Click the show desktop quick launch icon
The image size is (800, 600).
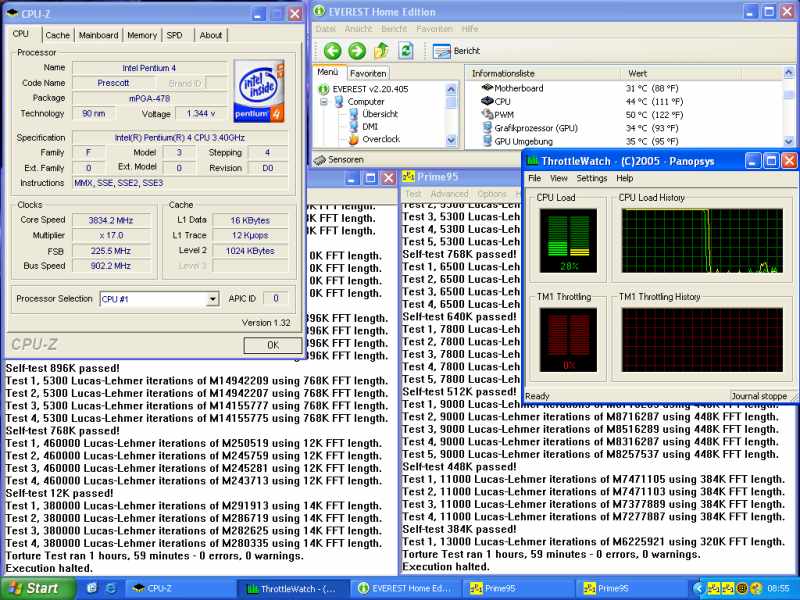[92, 588]
